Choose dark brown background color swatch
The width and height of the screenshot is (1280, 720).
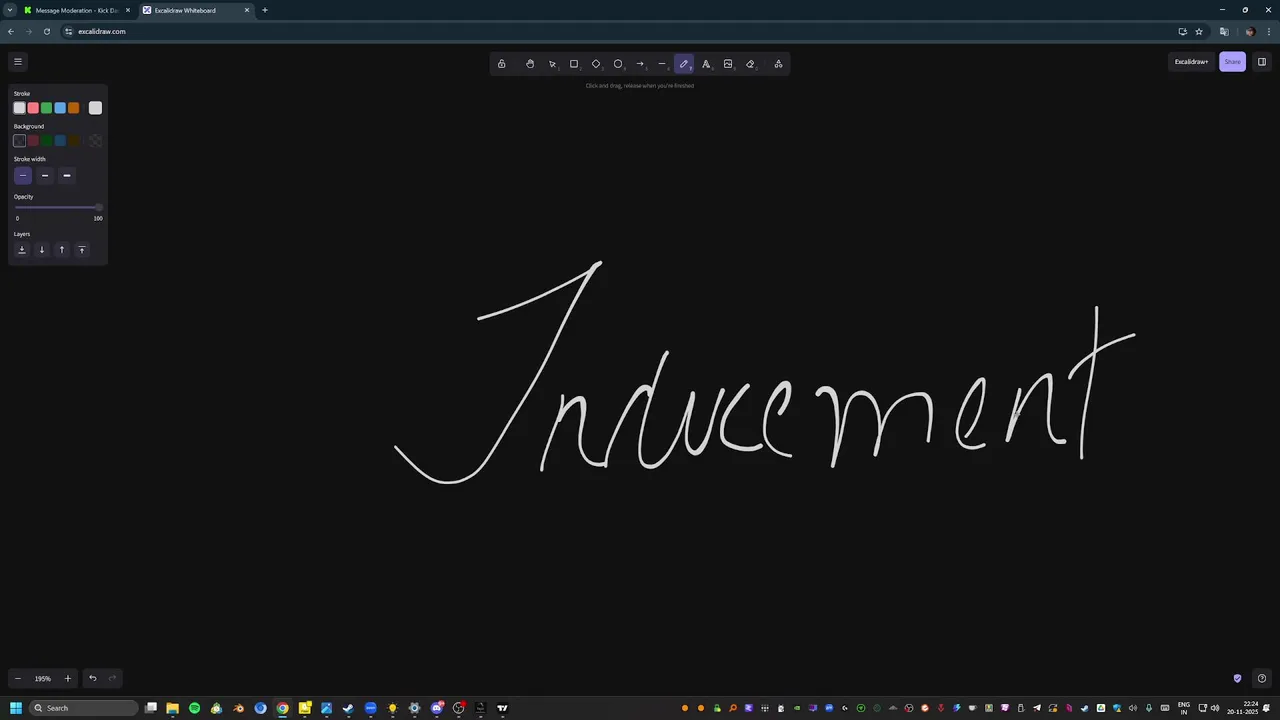[x=73, y=141]
